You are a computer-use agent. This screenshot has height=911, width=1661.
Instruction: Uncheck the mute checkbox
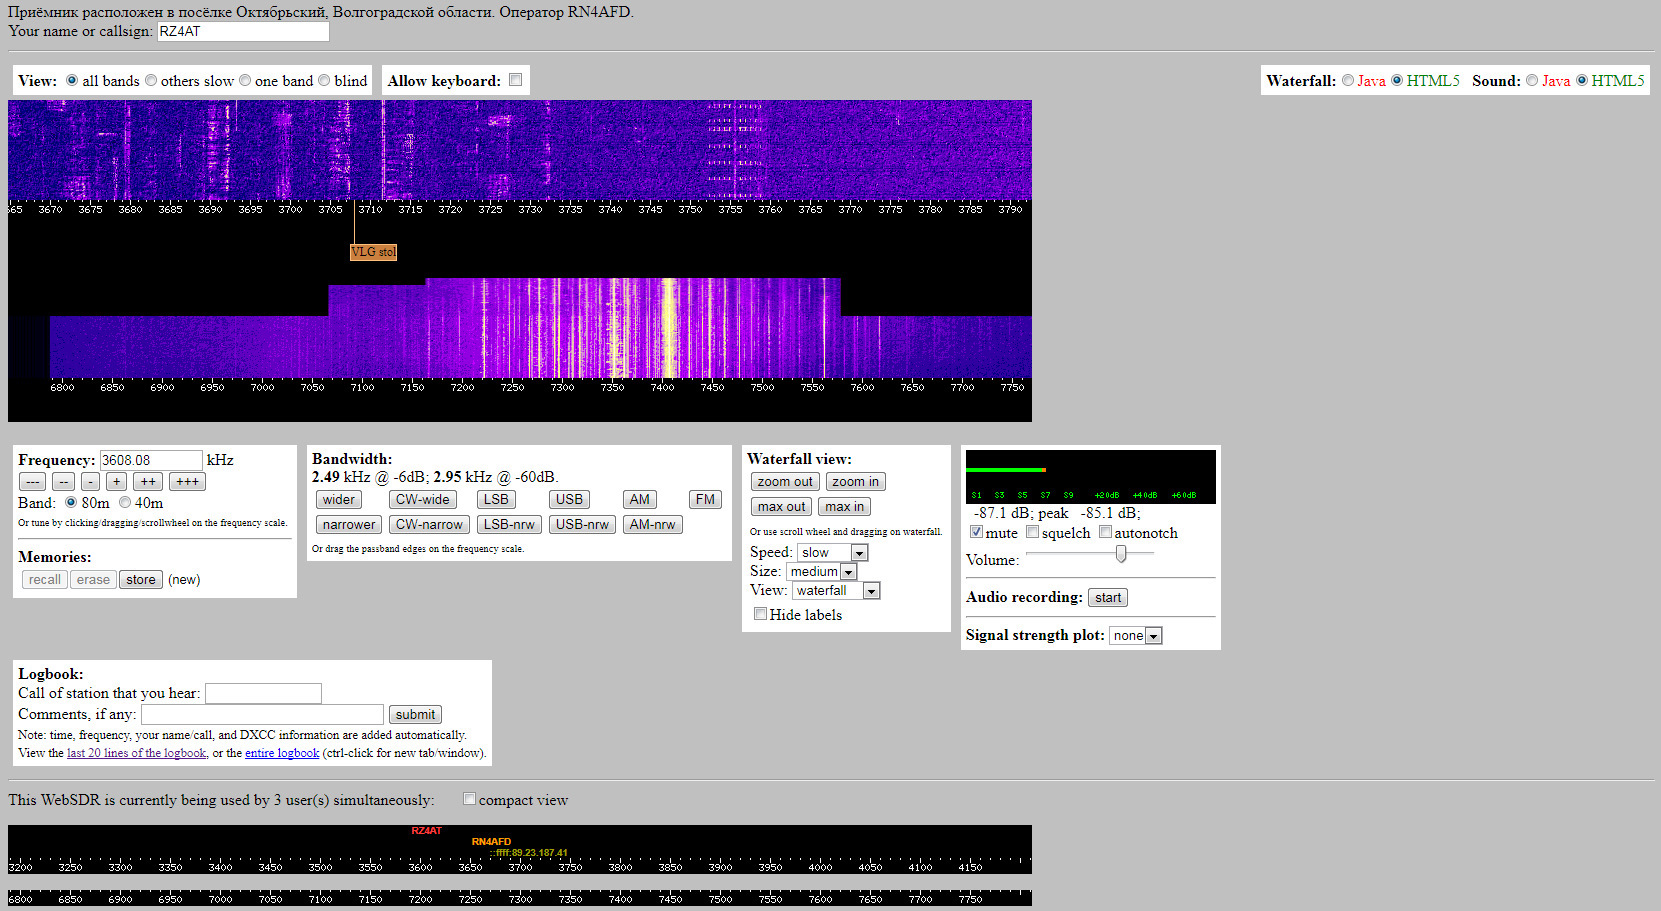977,532
